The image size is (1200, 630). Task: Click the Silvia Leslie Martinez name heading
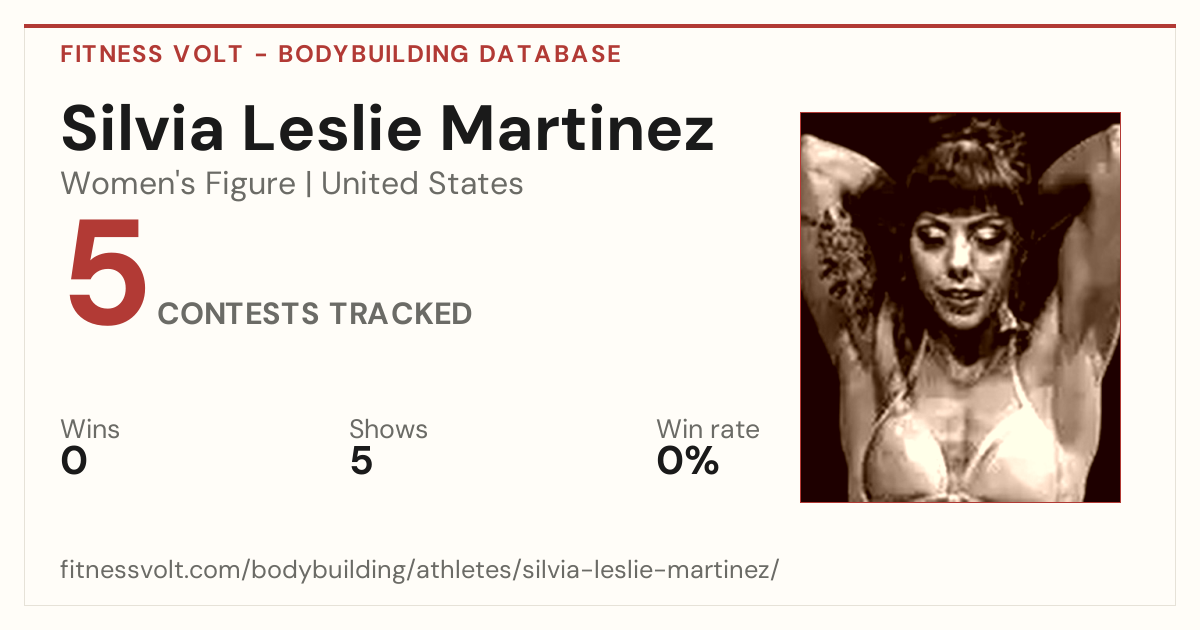point(387,128)
